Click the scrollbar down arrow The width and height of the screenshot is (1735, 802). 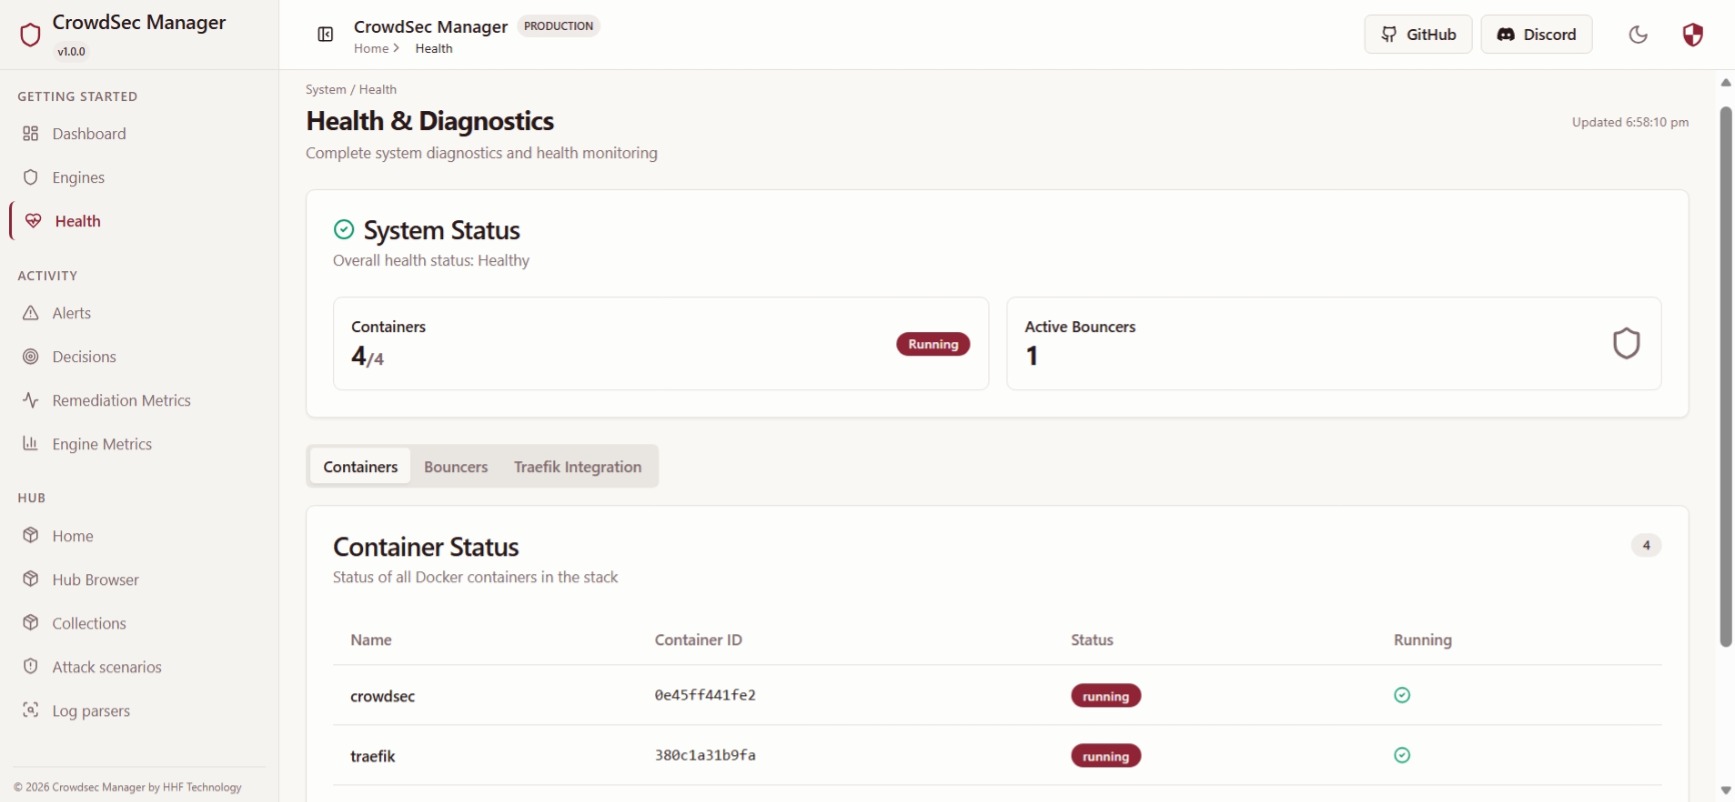(1725, 790)
